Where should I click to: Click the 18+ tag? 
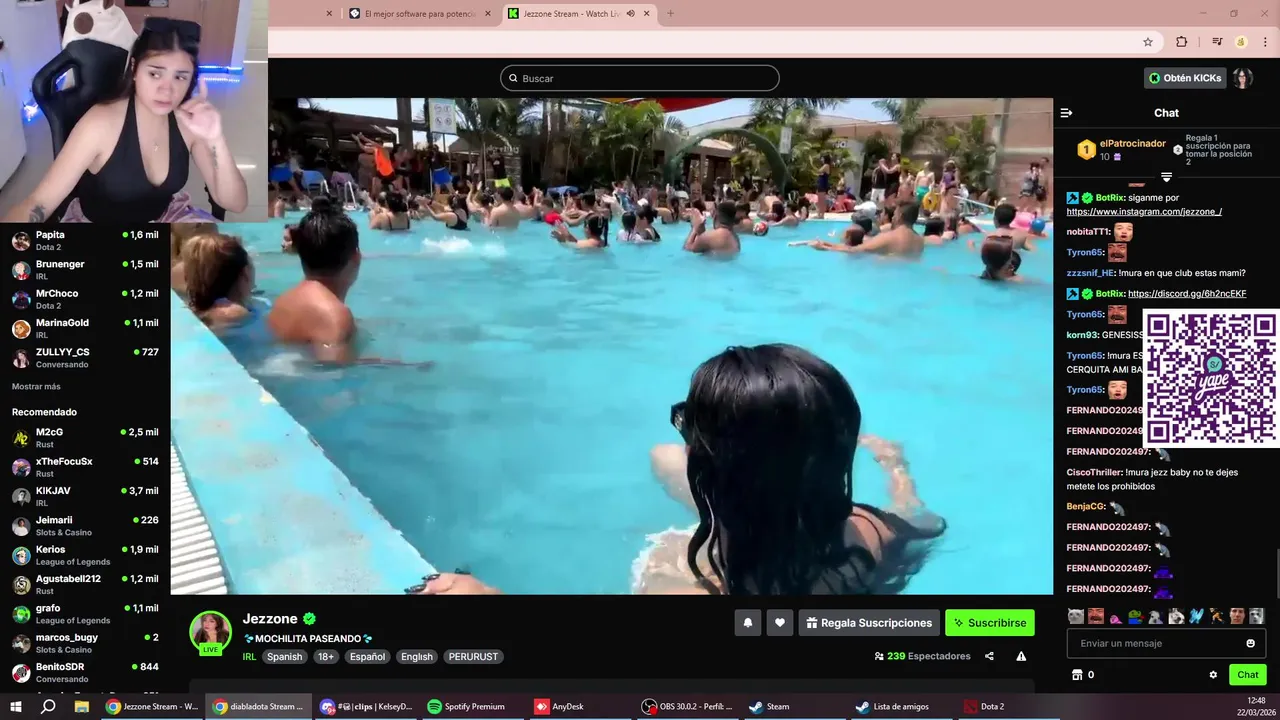[x=325, y=657]
